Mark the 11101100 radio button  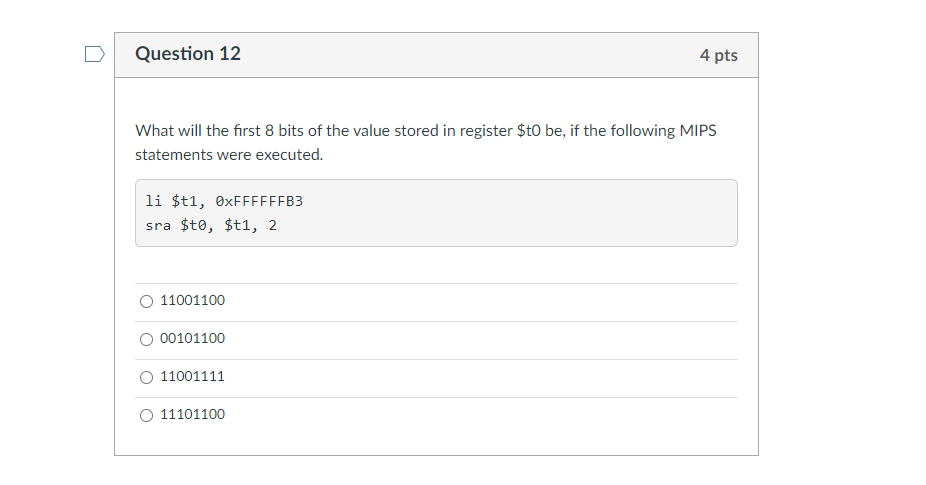coord(147,415)
